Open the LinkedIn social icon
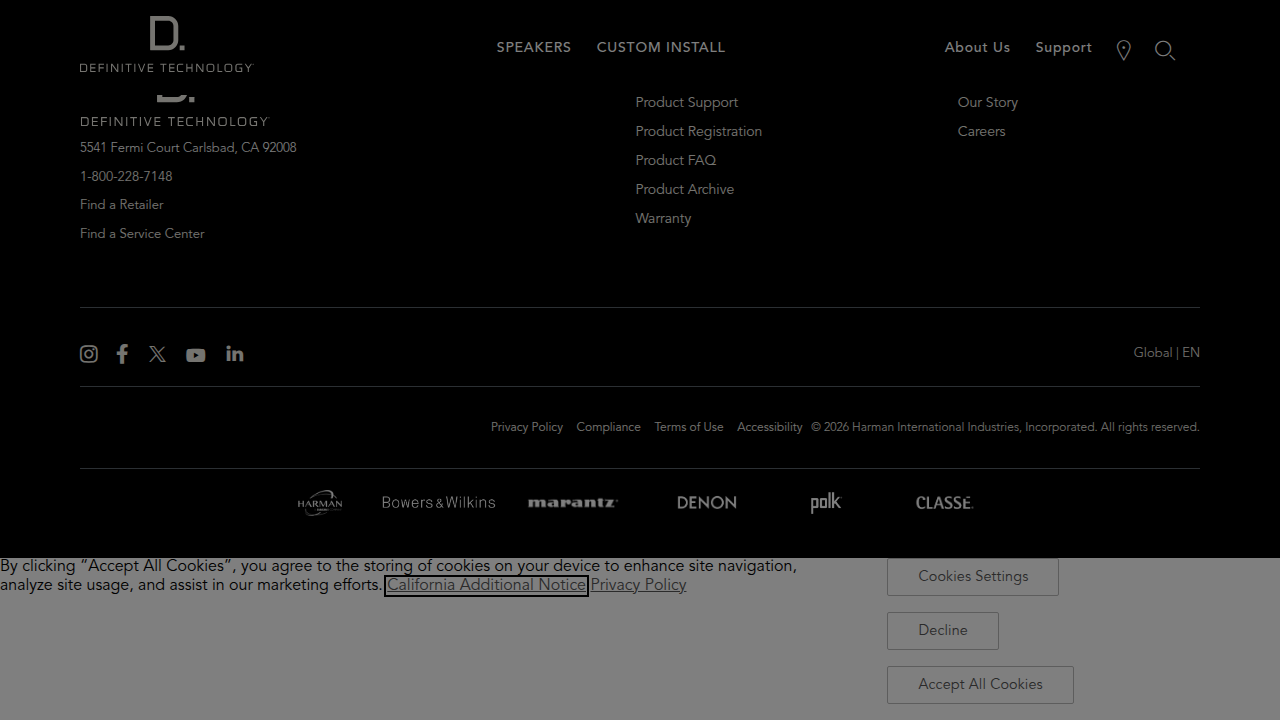This screenshot has height=720, width=1280. pos(235,354)
